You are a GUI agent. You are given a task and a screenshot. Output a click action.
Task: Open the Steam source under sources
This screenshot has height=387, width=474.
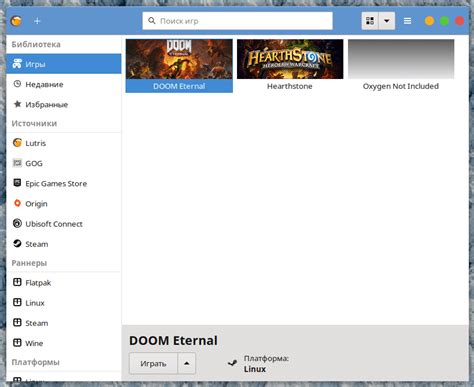point(64,244)
